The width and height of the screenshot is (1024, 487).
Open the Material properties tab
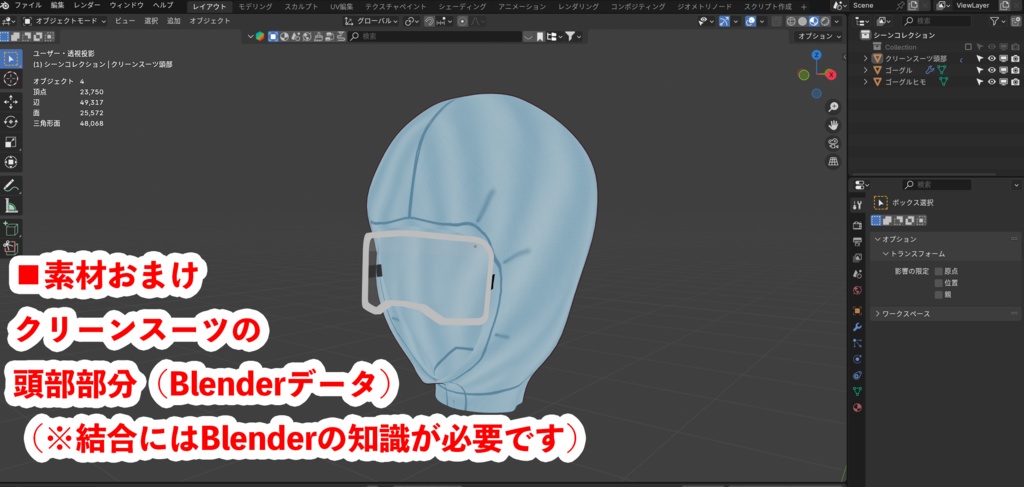(857, 407)
